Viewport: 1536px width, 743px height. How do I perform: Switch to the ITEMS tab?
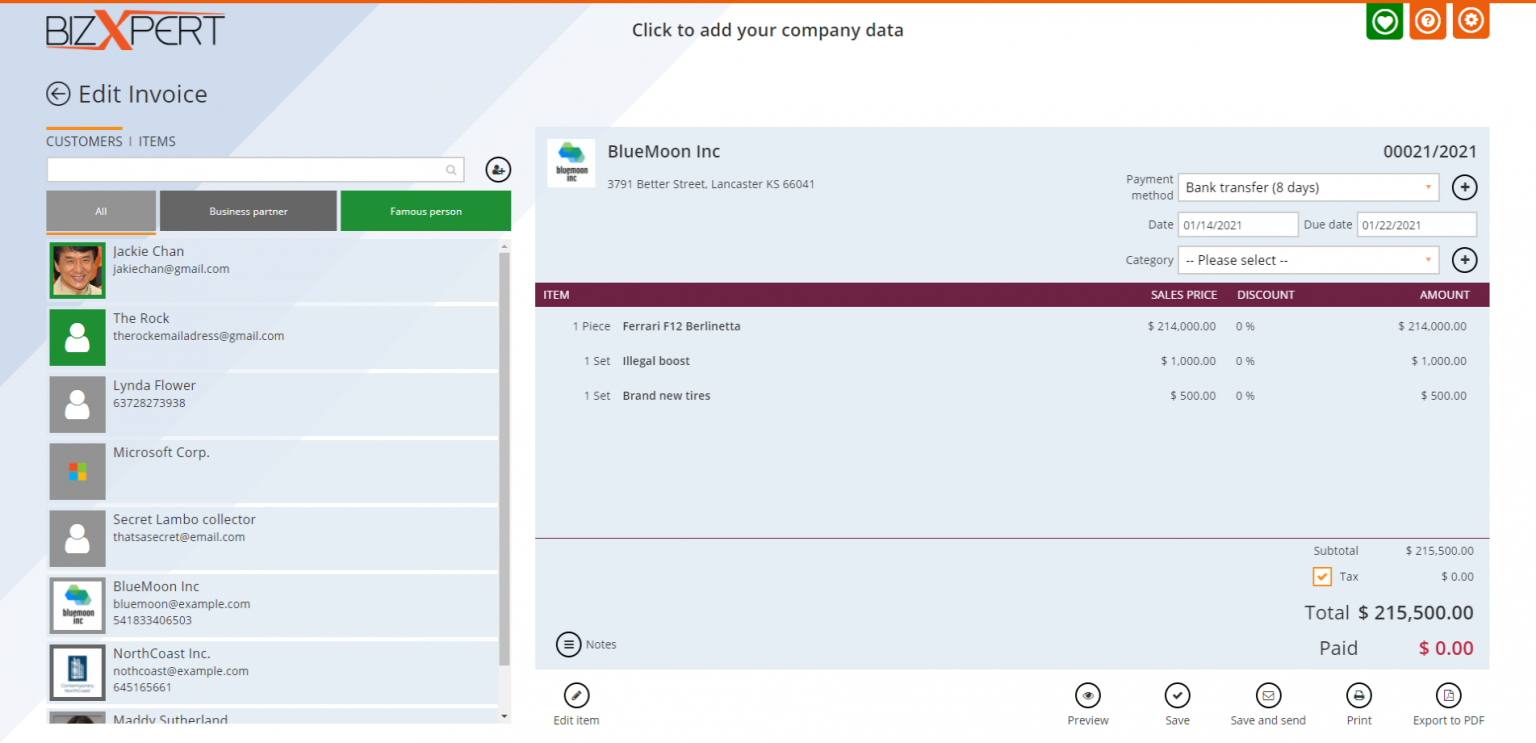(157, 141)
